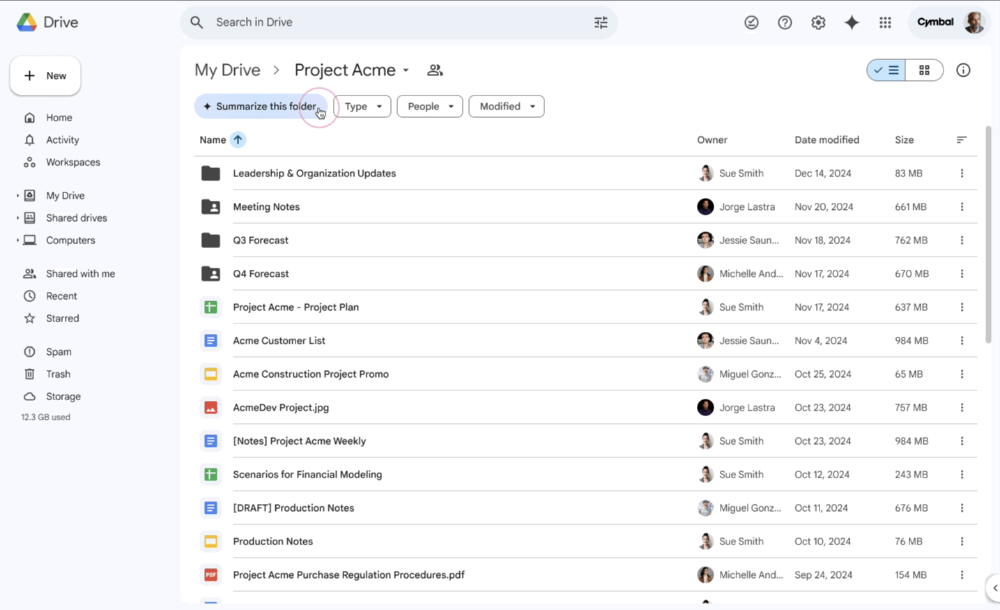The width and height of the screenshot is (1000, 610).
Task: Open more actions for Acme Customer List
Action: [962, 341]
